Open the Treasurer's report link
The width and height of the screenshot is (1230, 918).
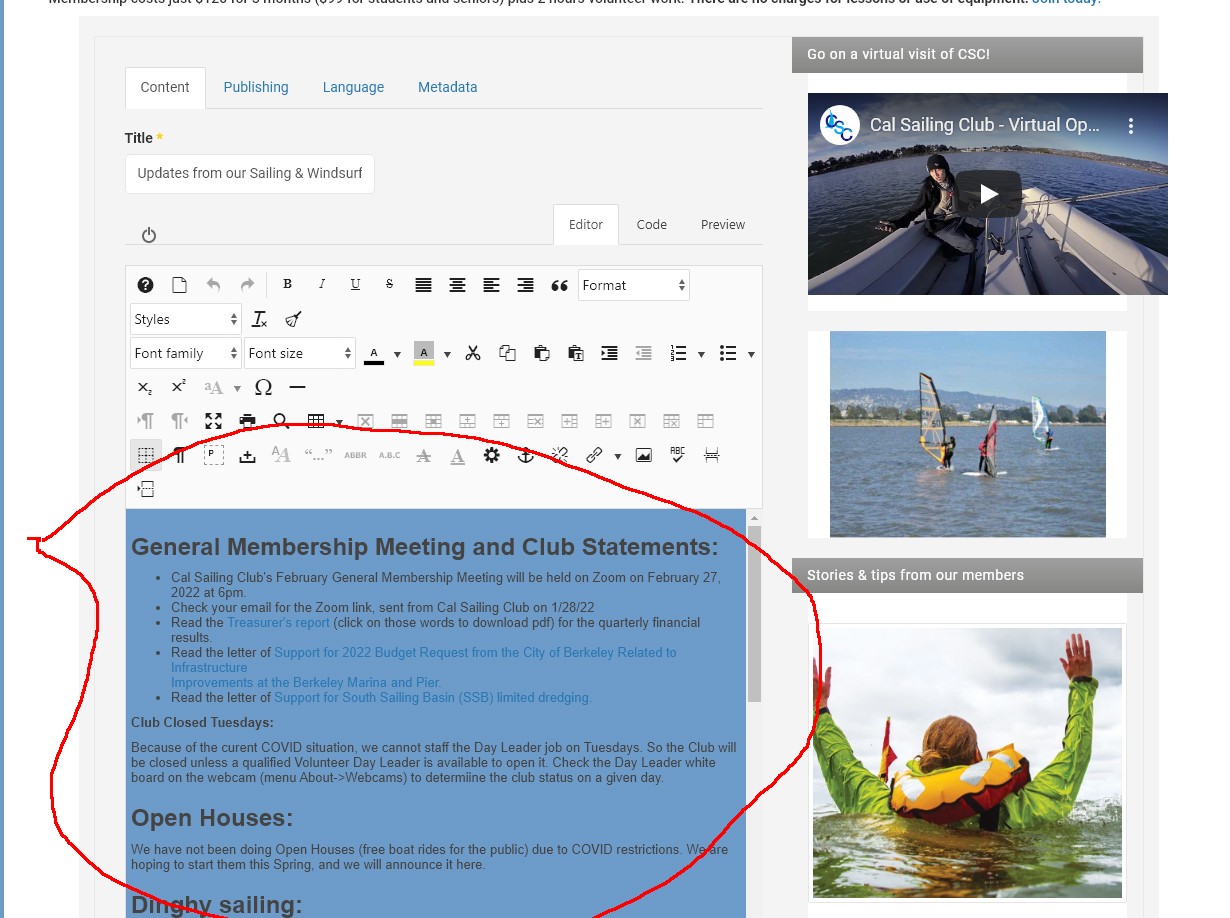(x=278, y=622)
